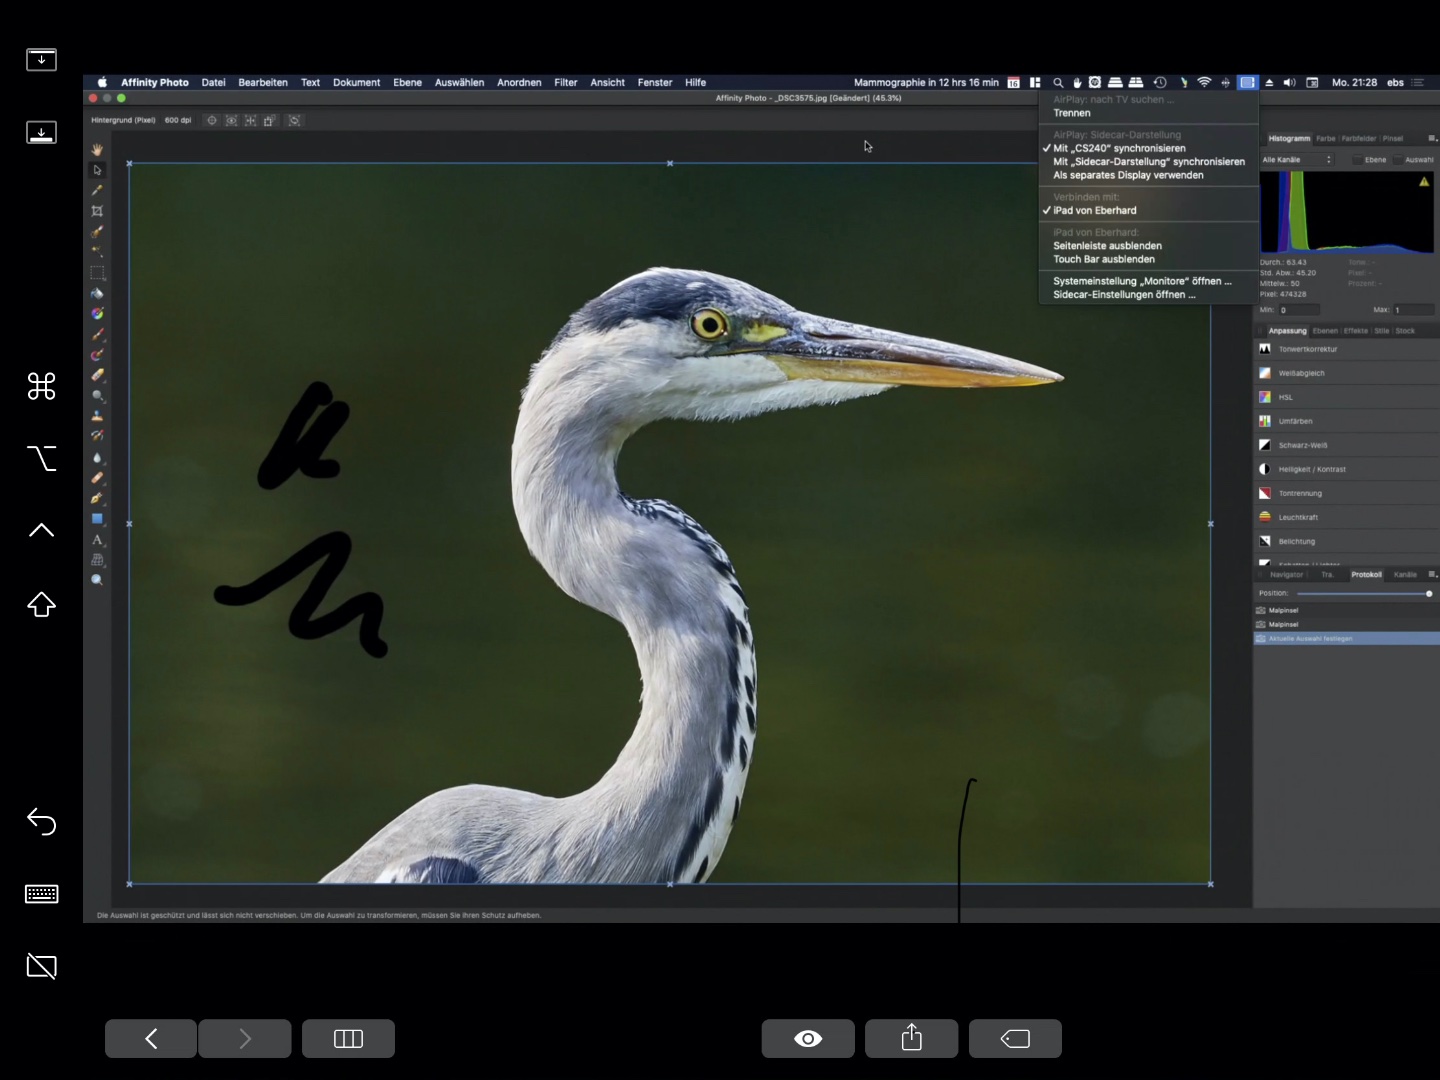1440x1080 pixels.
Task: Check "Als separates Display verwenden" option
Action: [1128, 175]
